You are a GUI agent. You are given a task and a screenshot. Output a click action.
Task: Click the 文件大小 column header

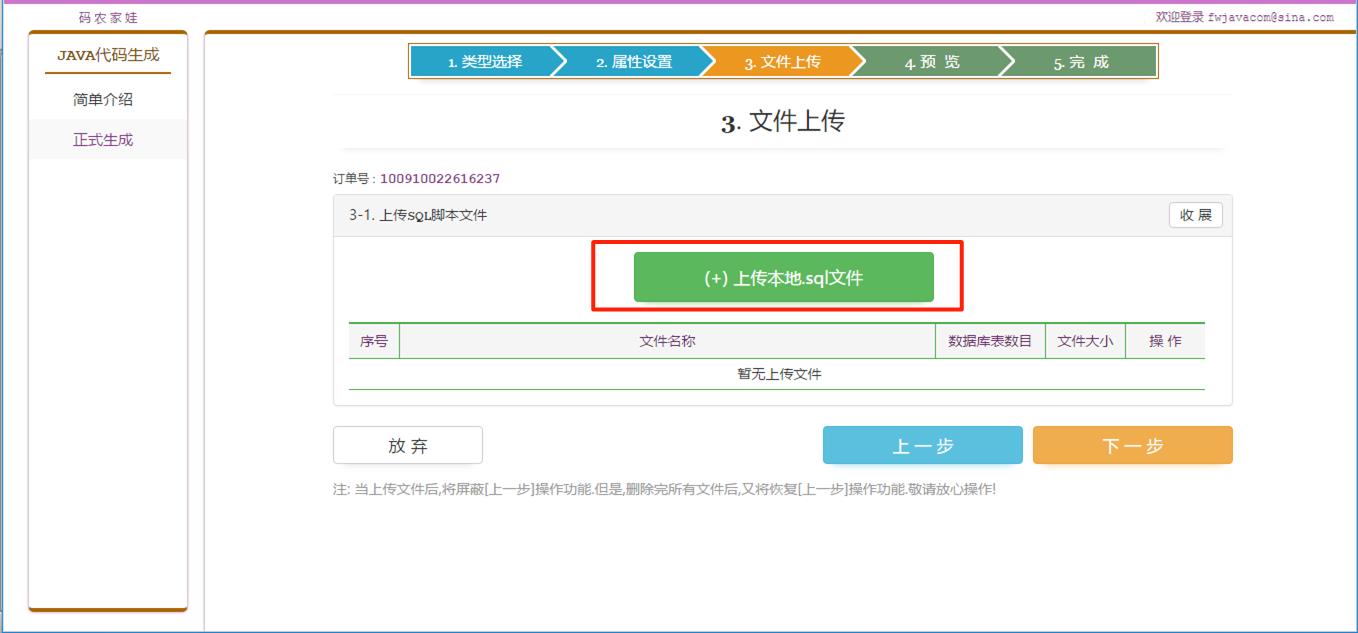1085,341
